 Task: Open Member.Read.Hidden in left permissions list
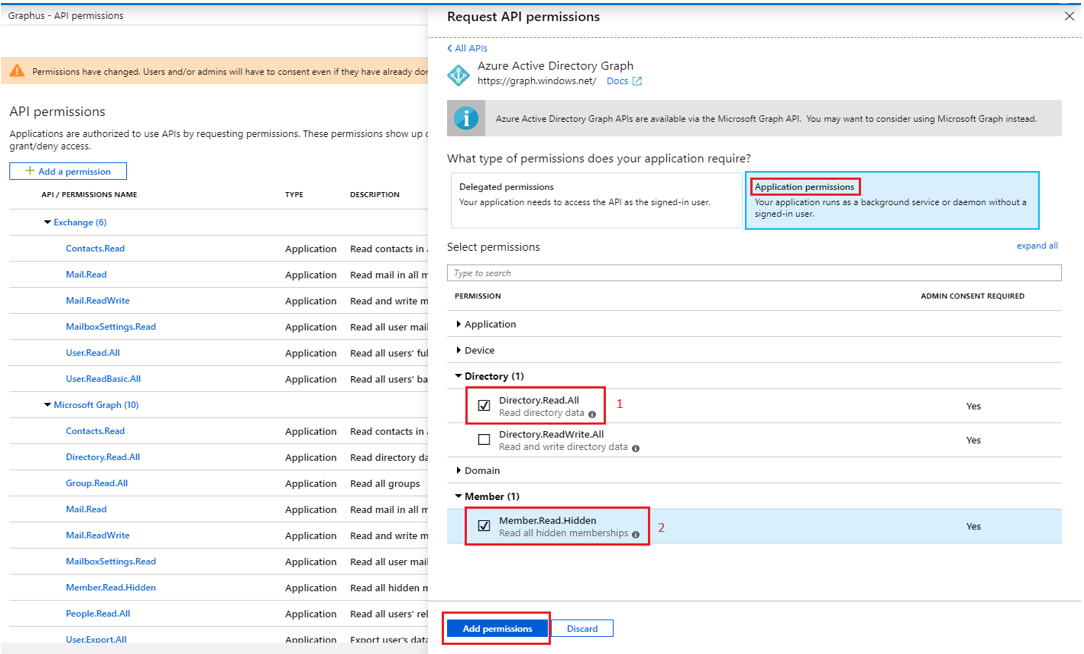pos(111,588)
